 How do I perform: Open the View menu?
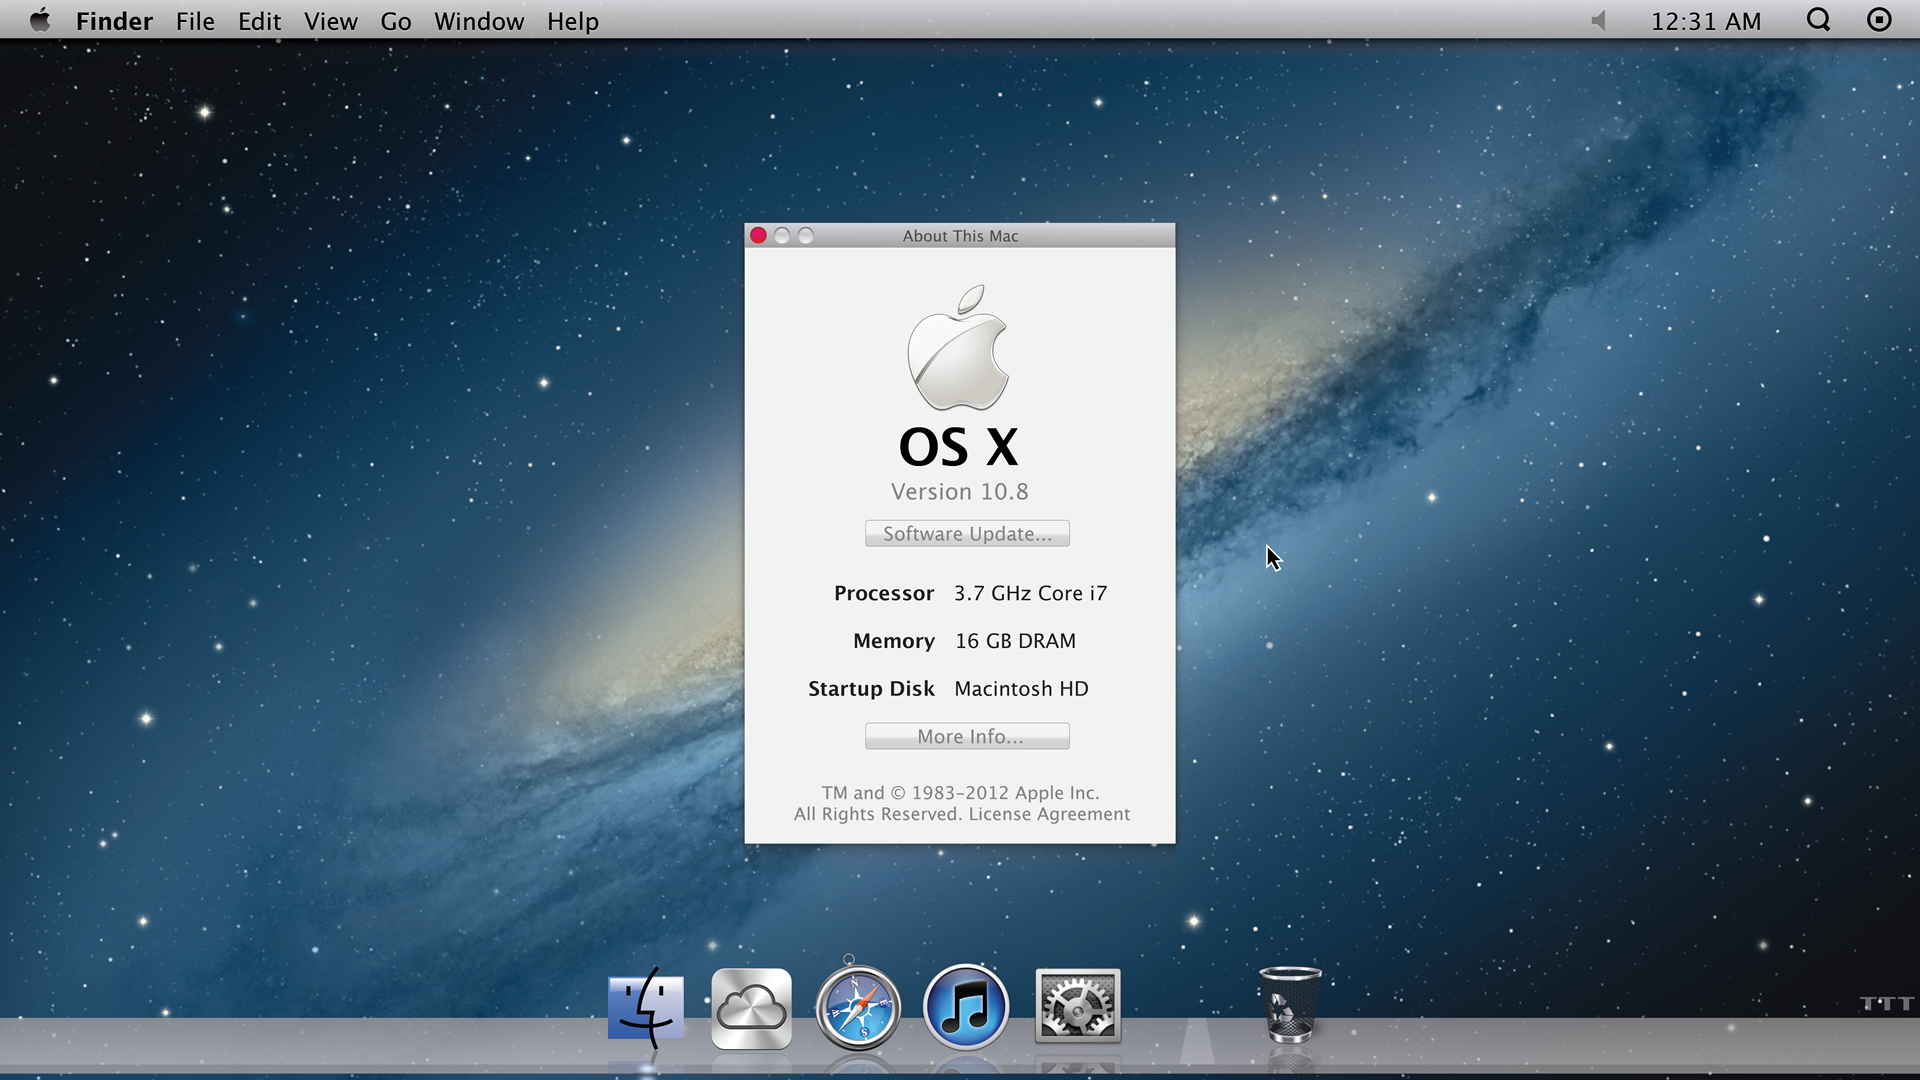coord(331,21)
